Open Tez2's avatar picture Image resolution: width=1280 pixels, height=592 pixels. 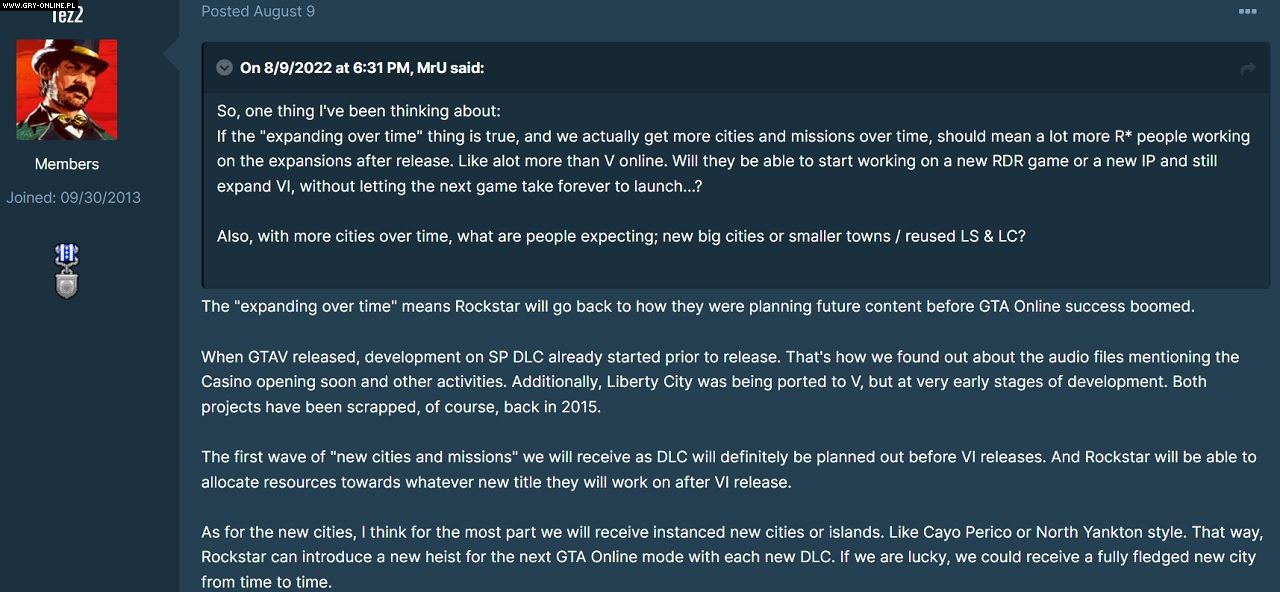67,89
